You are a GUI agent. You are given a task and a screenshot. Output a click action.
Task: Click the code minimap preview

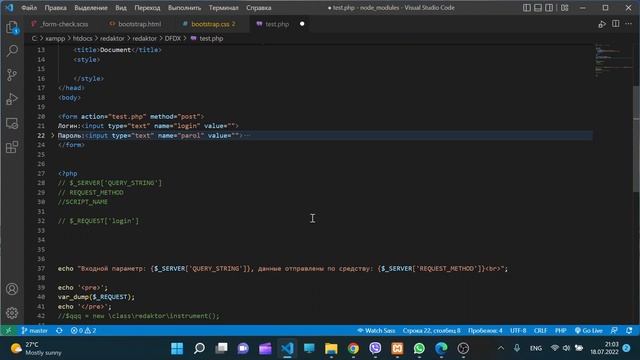(612, 59)
